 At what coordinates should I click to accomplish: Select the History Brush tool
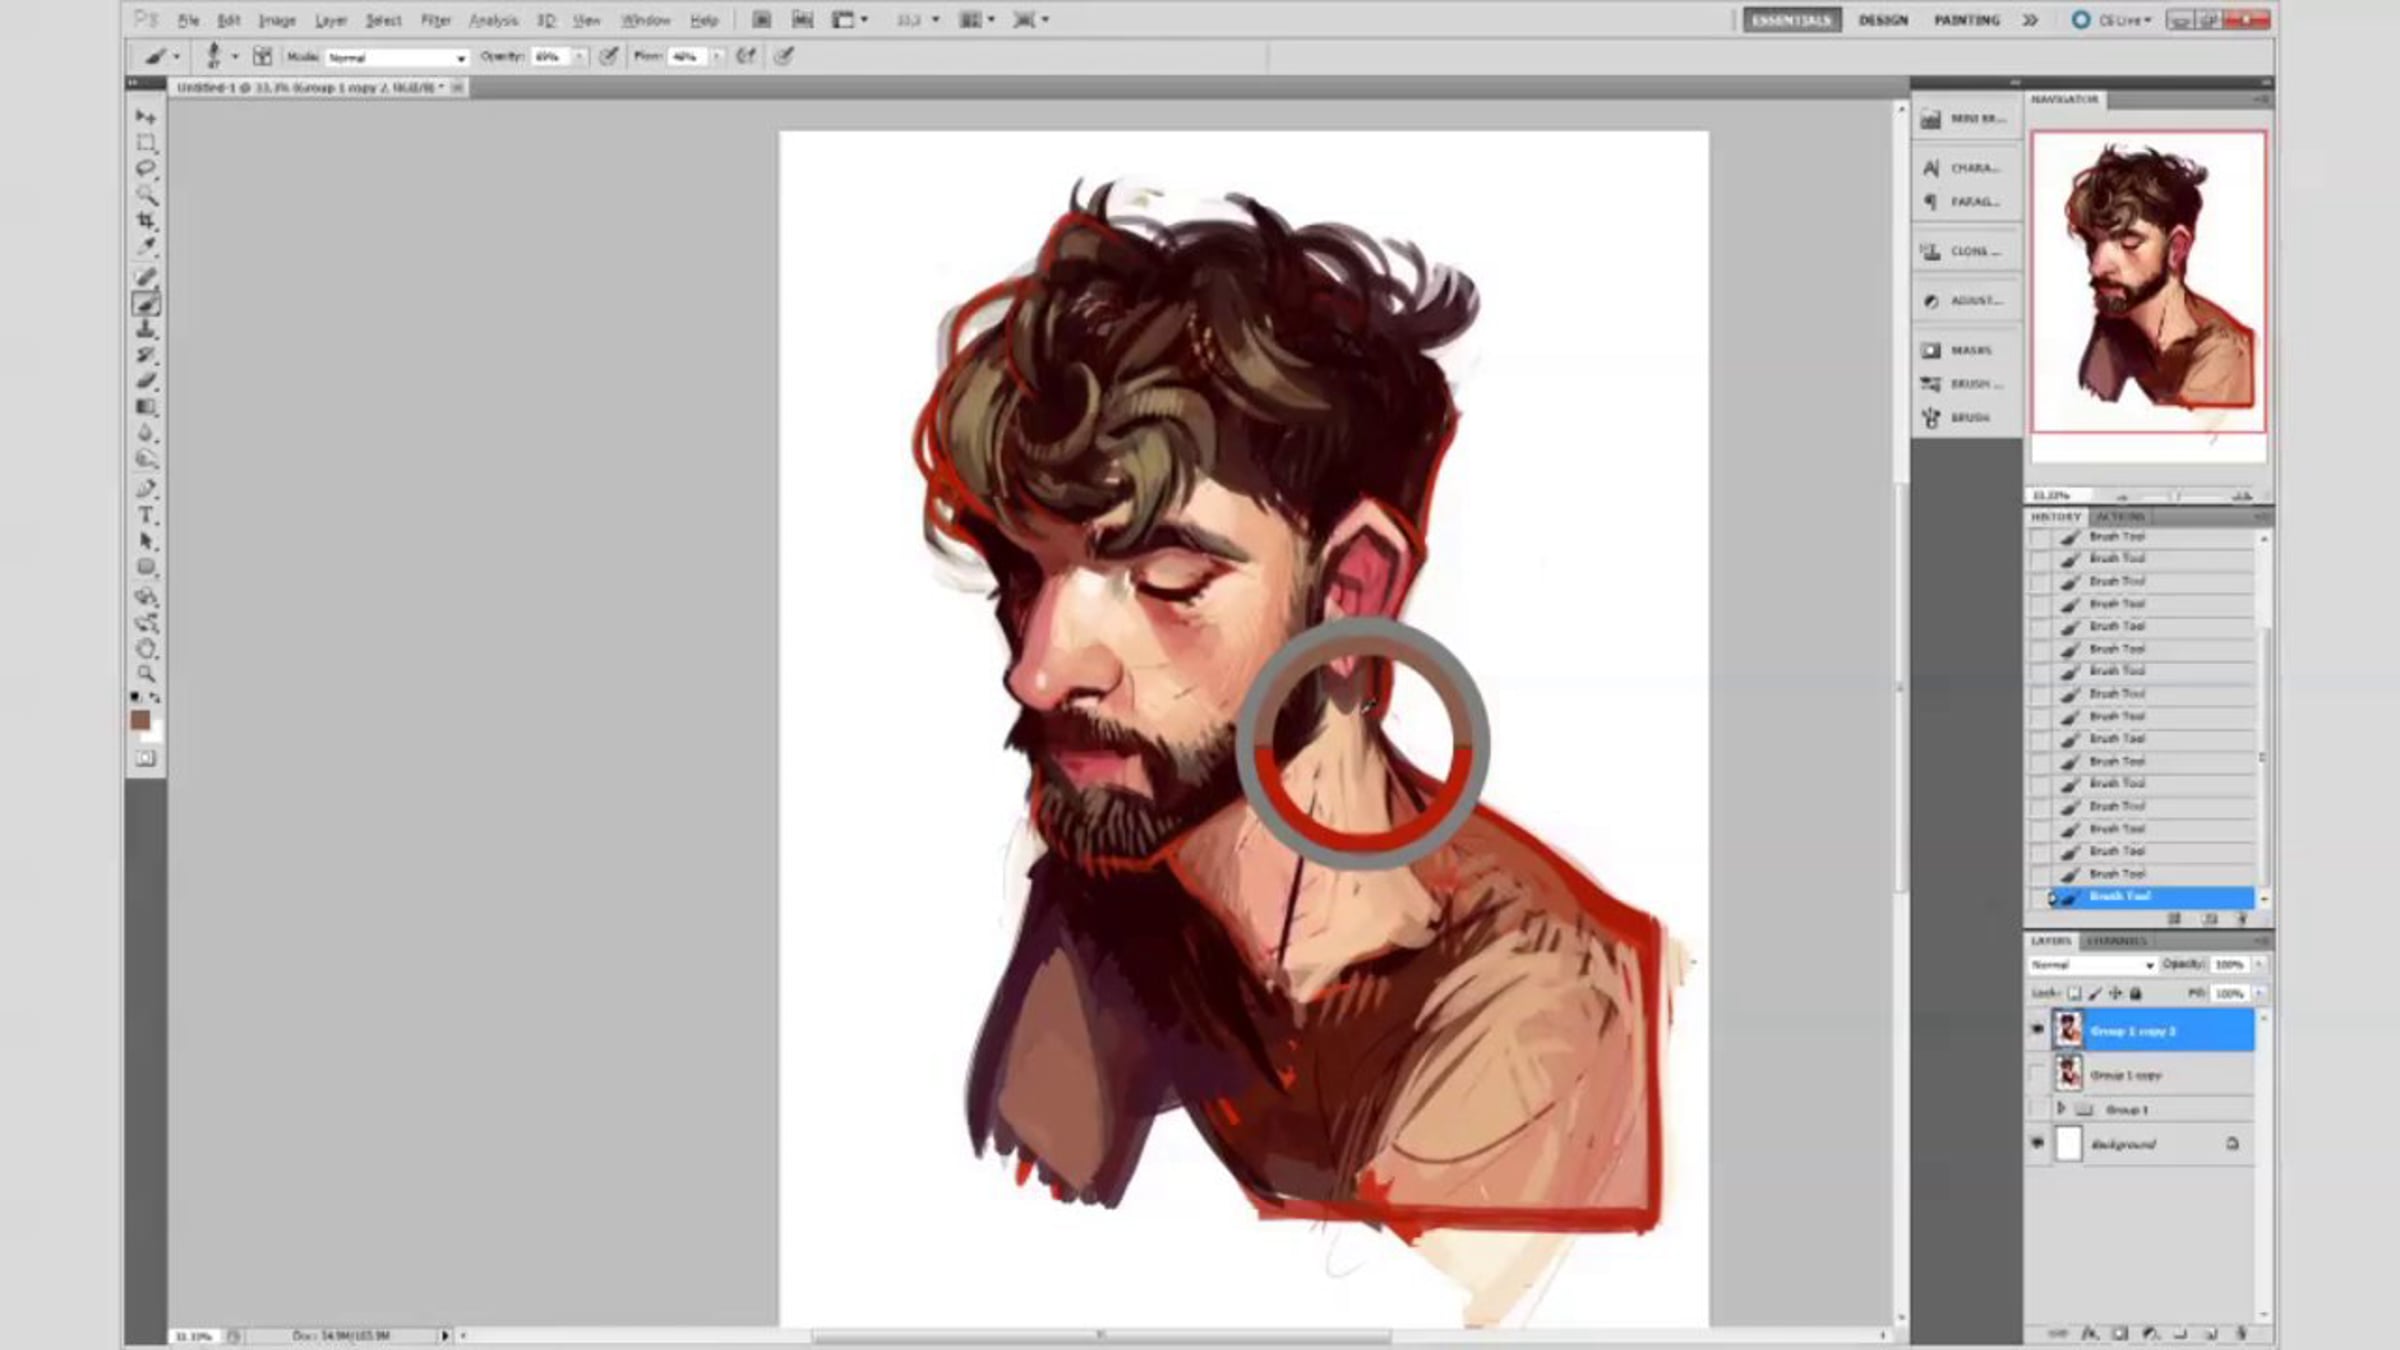[x=146, y=355]
